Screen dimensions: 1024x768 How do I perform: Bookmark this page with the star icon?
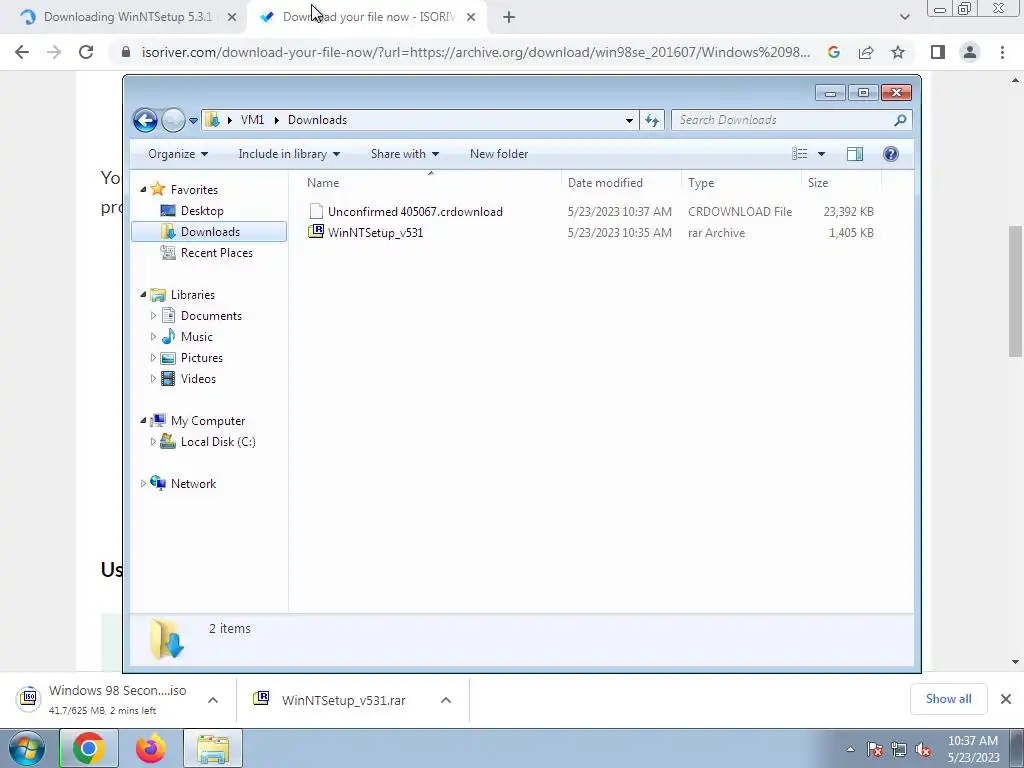point(898,52)
